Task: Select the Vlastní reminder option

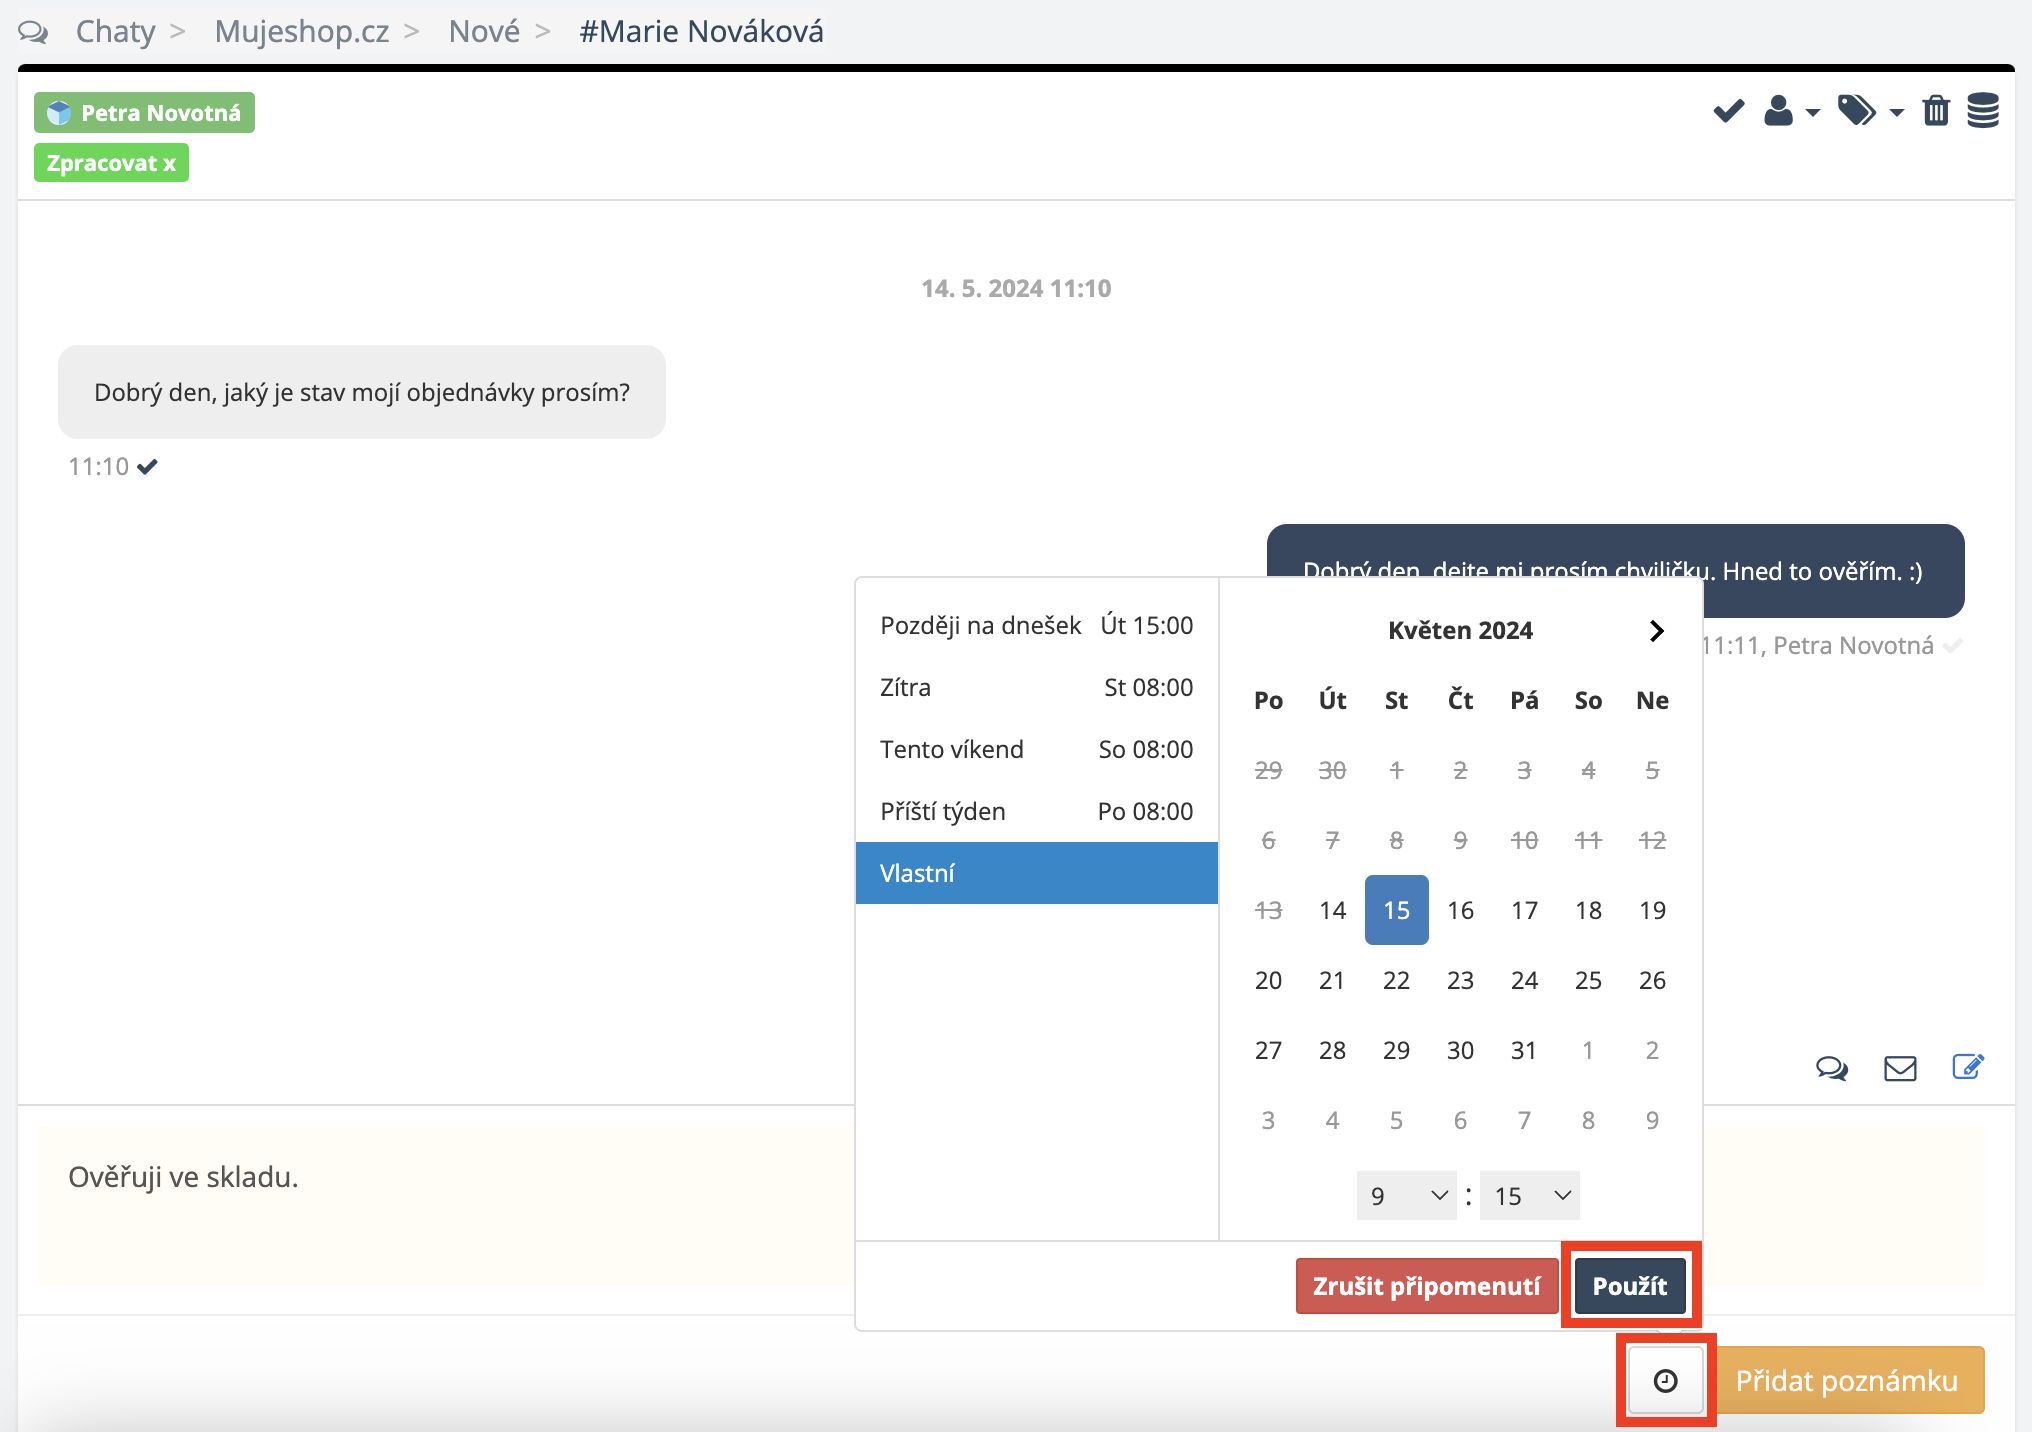Action: (x=1036, y=873)
